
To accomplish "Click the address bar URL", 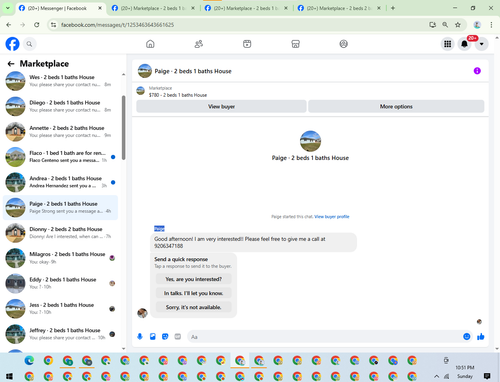I will 117,25.
